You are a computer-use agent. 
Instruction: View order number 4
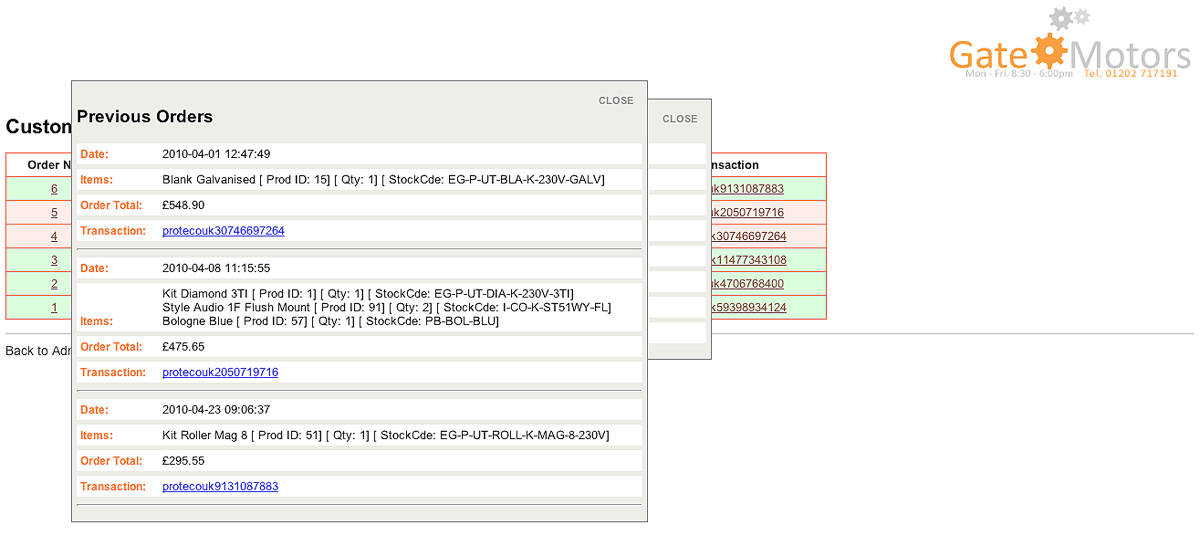[x=54, y=237]
